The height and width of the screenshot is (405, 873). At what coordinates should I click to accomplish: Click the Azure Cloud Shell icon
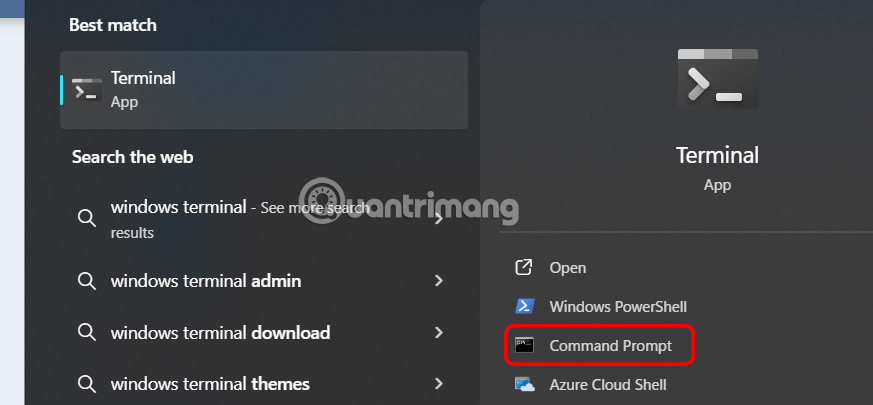[524, 384]
